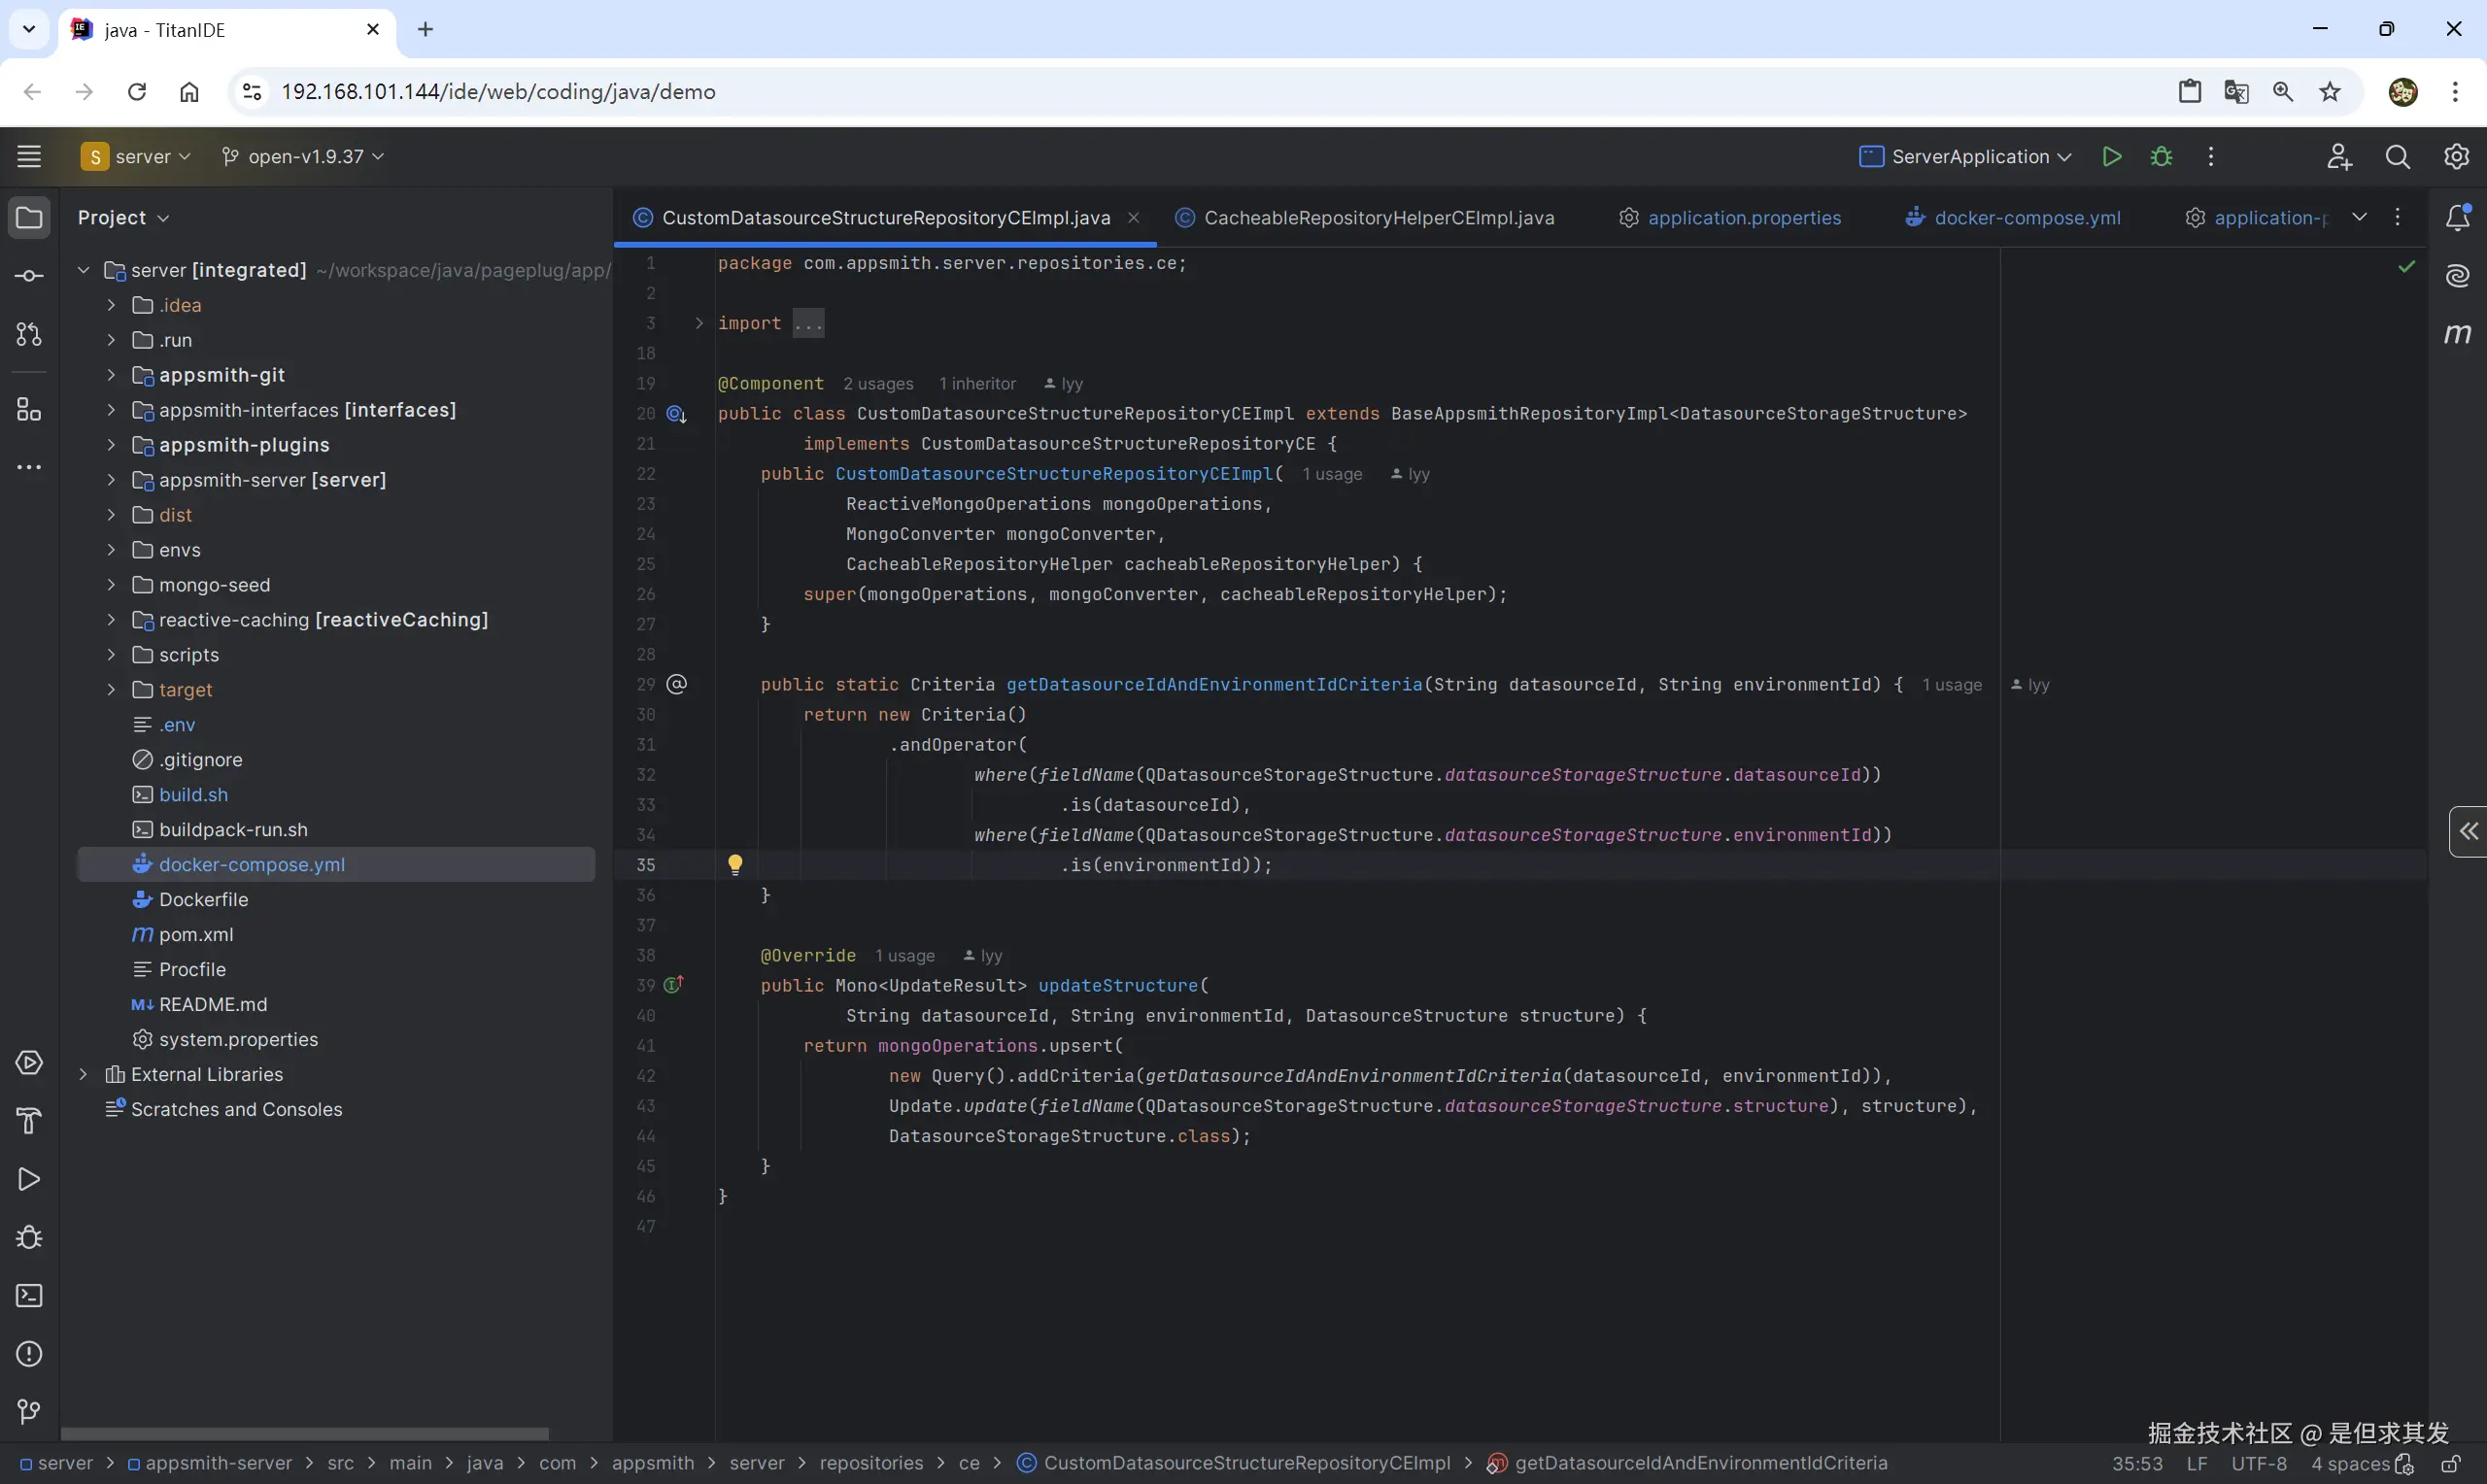Screen dimensions: 2487x1484
Task: Open the Maven panel on the right sidebar
Action: tap(2457, 334)
